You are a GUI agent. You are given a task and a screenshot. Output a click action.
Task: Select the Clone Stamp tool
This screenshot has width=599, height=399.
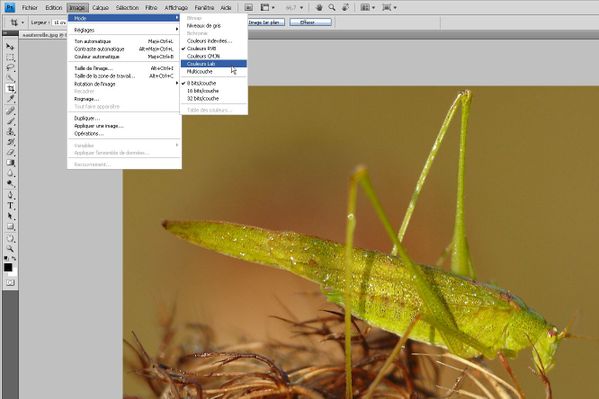[x=10, y=132]
